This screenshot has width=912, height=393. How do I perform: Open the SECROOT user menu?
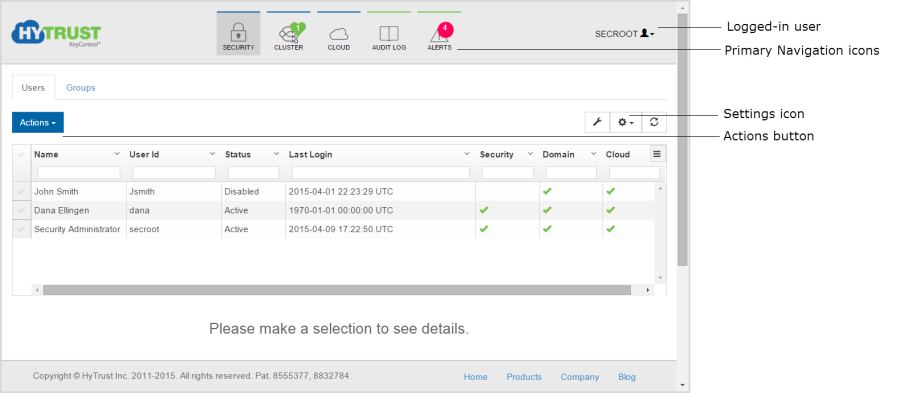click(x=624, y=34)
